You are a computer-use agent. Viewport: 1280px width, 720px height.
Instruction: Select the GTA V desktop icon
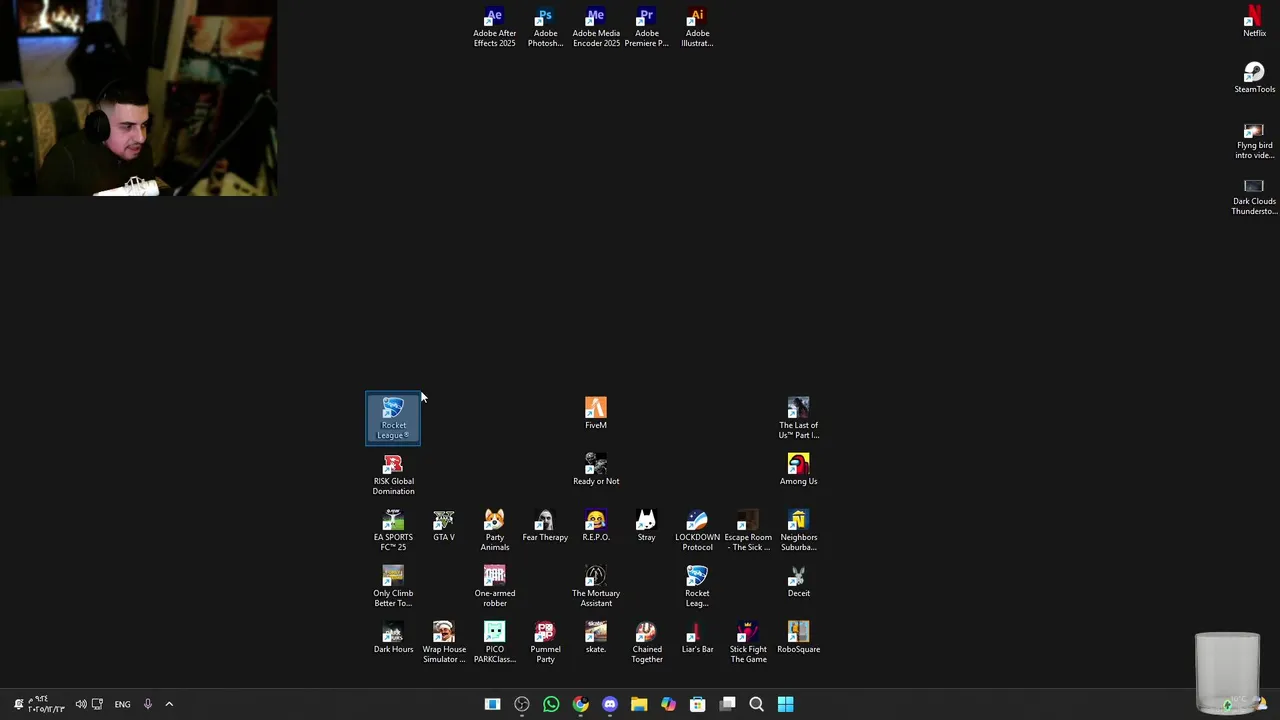pyautogui.click(x=444, y=526)
